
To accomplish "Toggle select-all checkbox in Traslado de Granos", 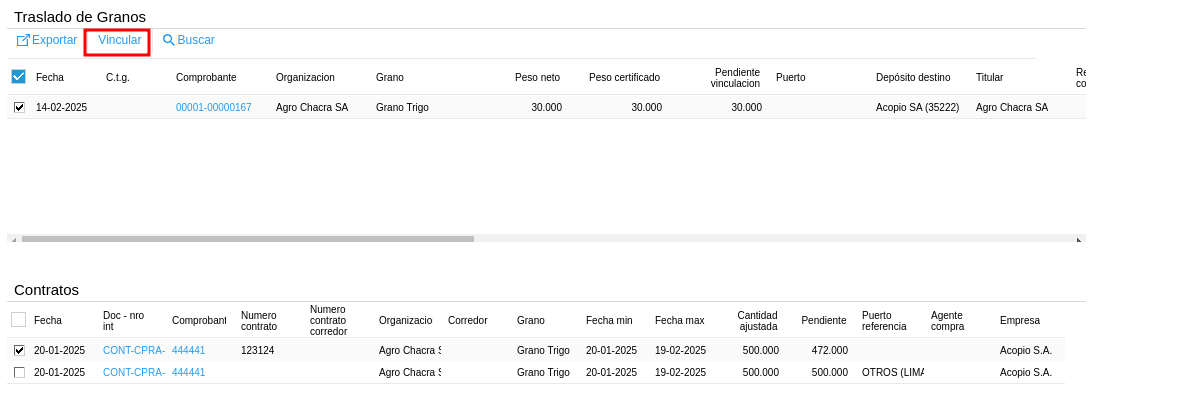I will click(x=19, y=77).
